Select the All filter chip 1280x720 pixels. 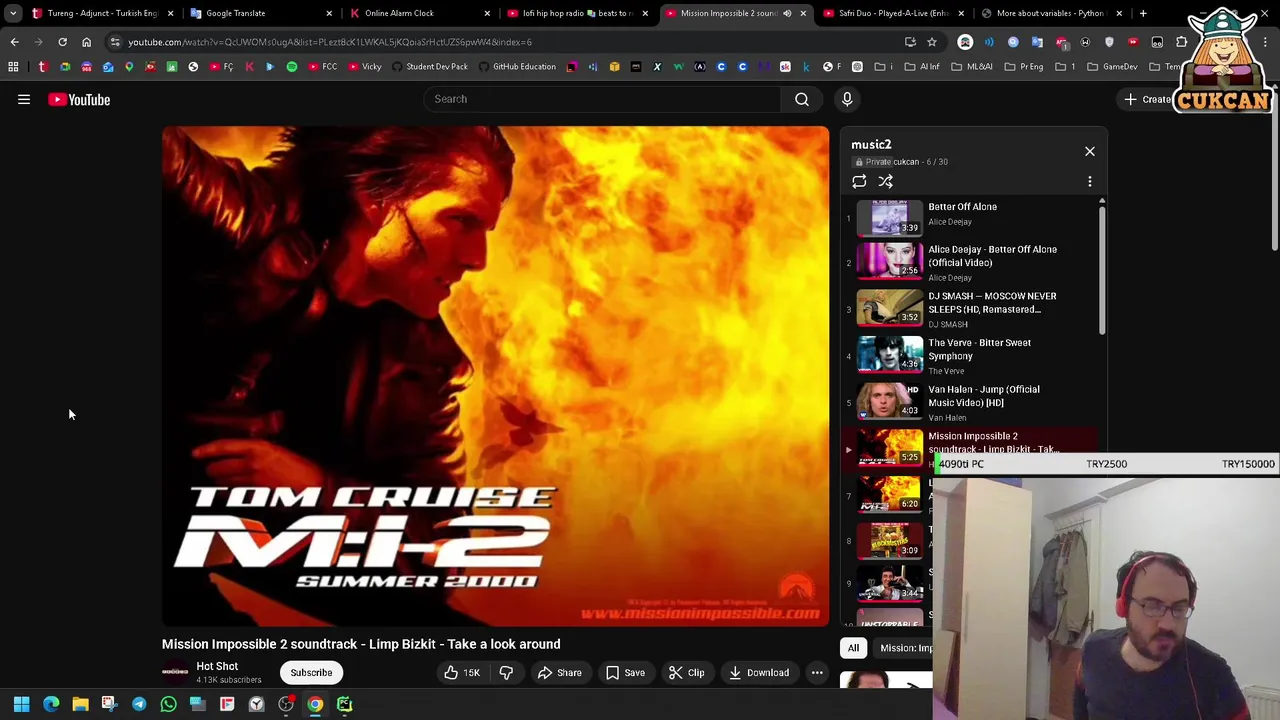point(853,648)
